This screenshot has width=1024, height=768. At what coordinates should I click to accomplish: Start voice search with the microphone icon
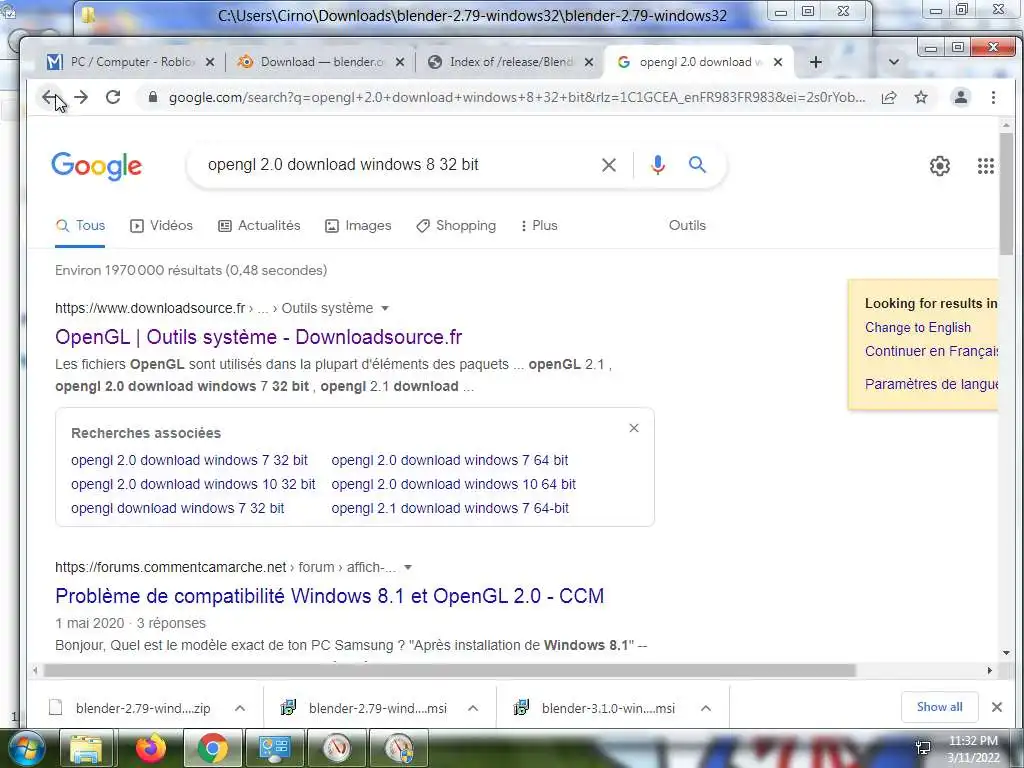coord(658,165)
